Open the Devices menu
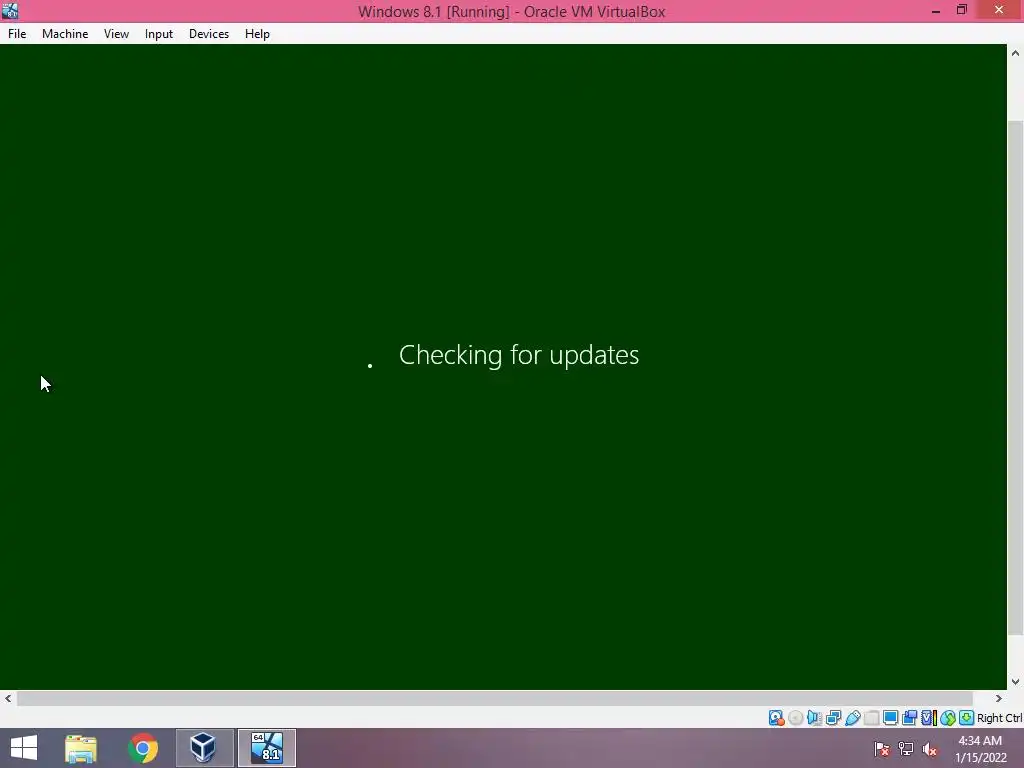The height and width of the screenshot is (768, 1024). (209, 34)
